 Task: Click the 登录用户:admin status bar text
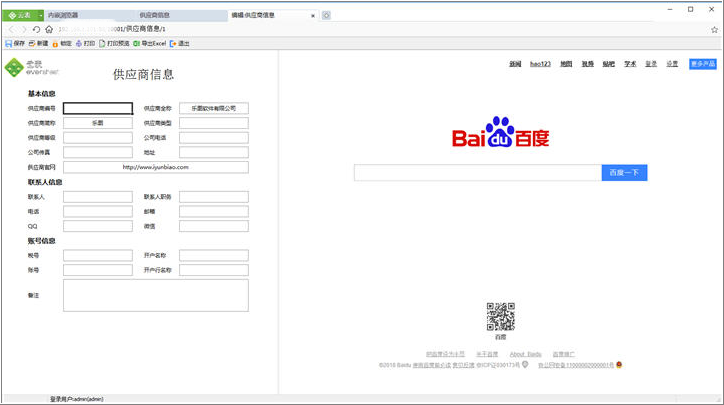[77, 399]
